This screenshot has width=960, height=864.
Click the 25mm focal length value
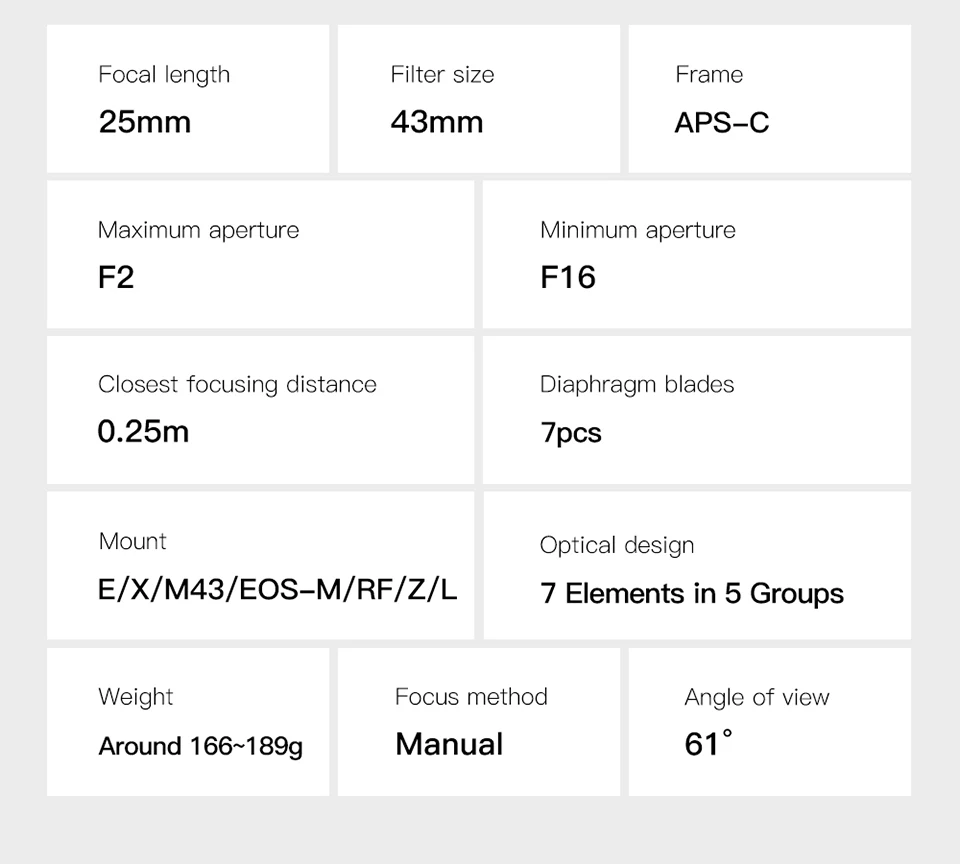[x=144, y=122]
